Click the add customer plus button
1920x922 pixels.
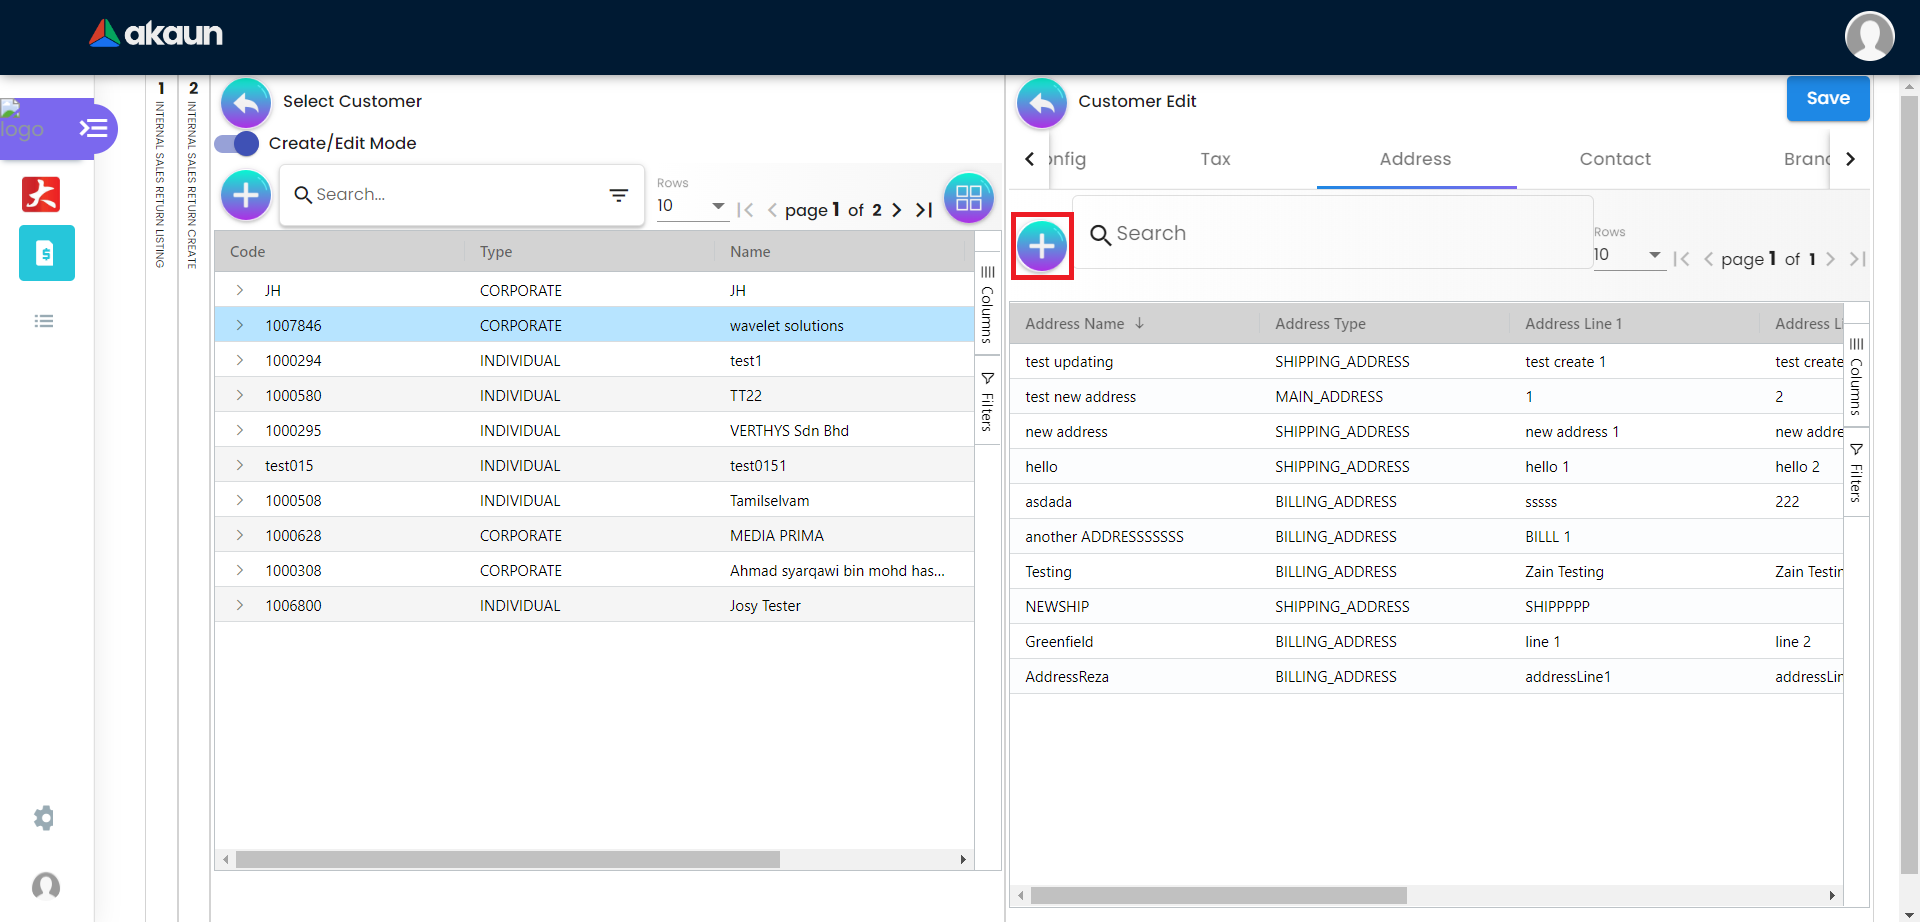click(x=246, y=195)
